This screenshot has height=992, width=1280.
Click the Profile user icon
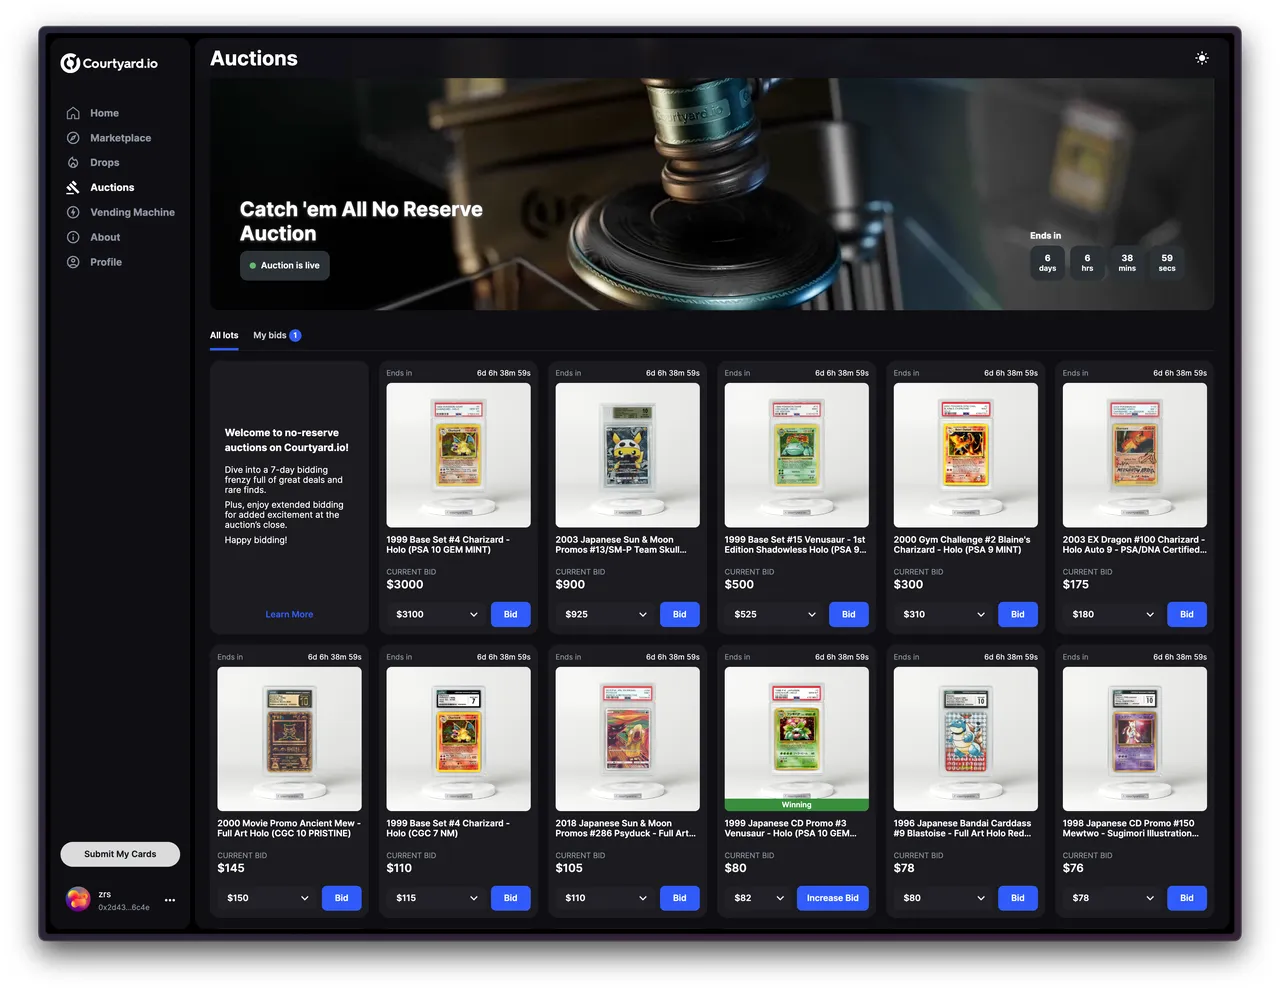73,262
